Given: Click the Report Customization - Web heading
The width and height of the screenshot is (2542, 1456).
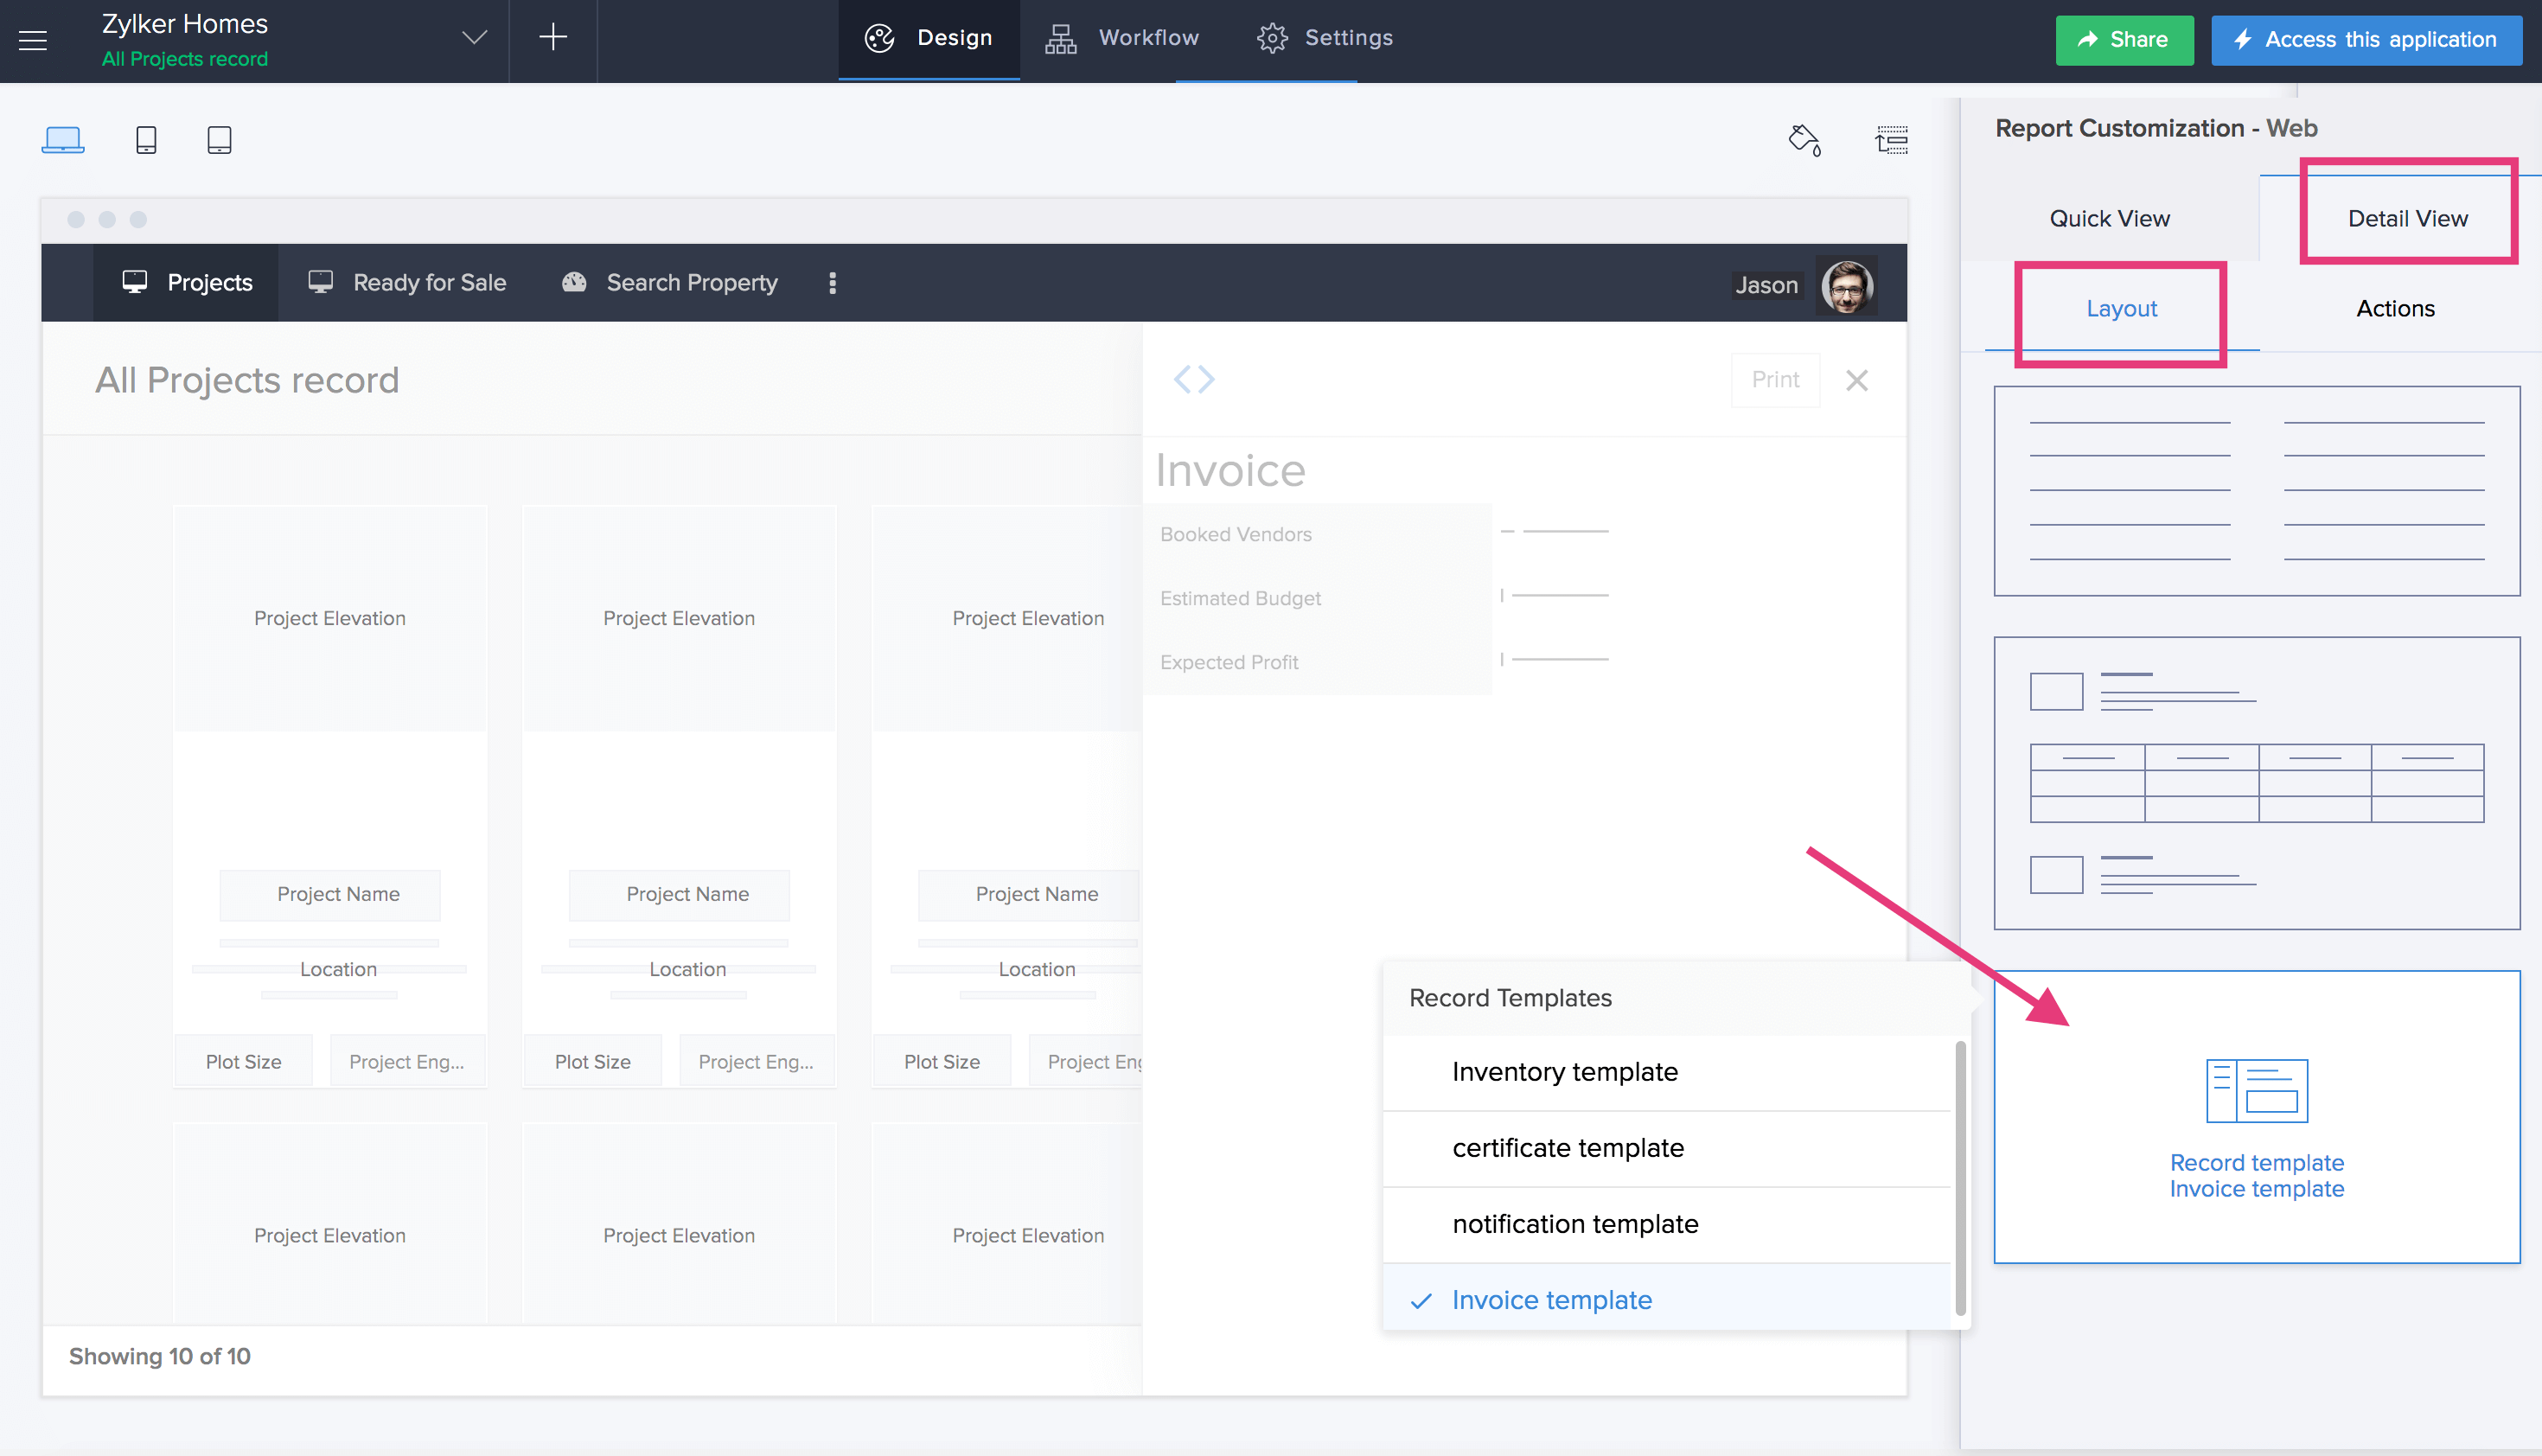Looking at the screenshot, I should (2156, 128).
